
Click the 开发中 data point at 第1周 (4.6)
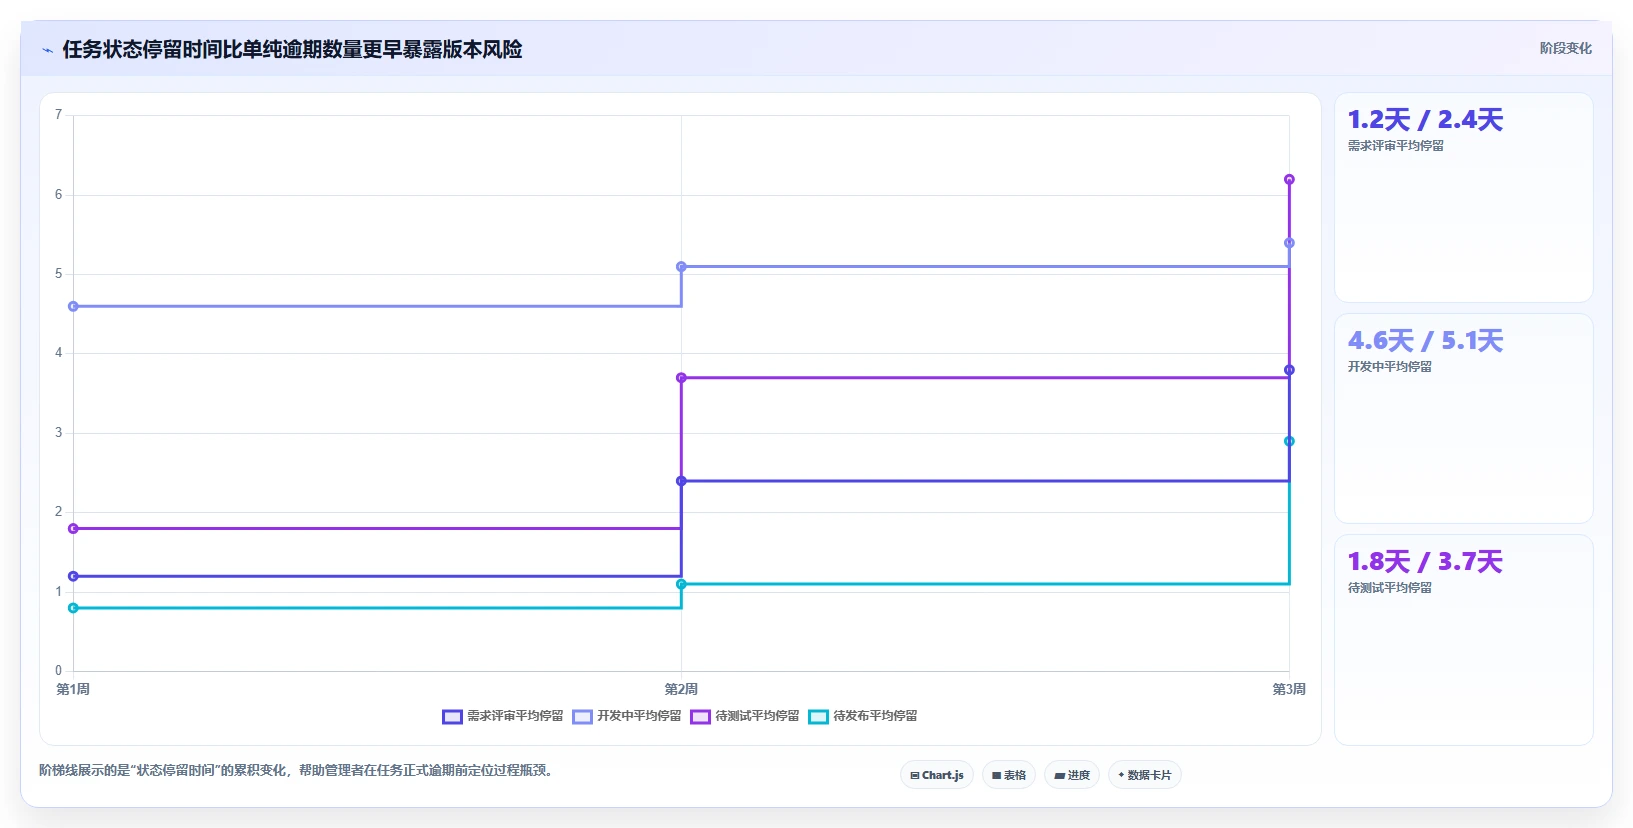[x=73, y=306]
